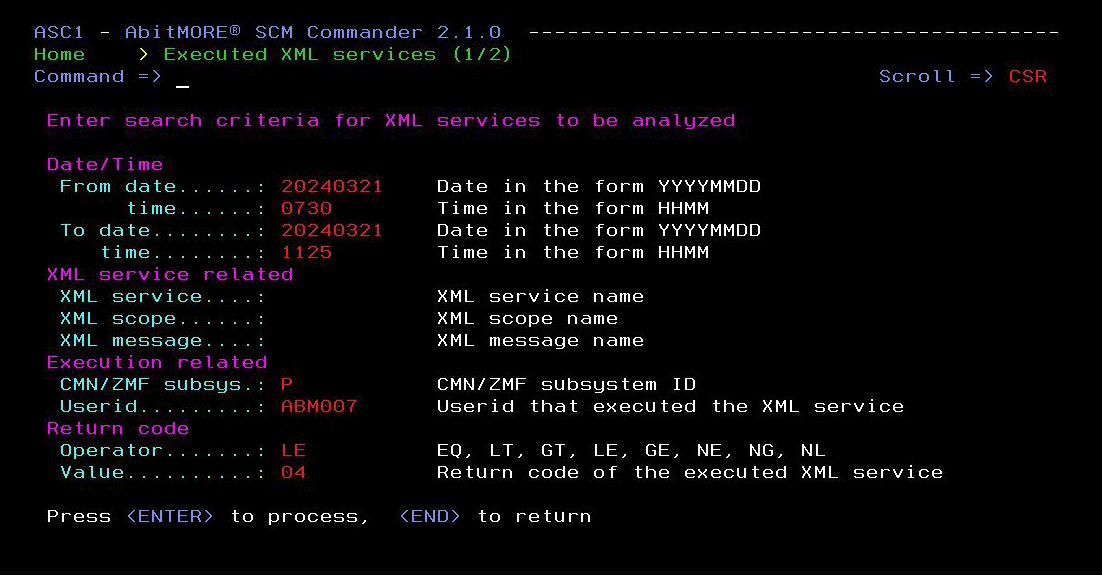Click the 'Time in the form HHMM' text beside 0730
The width and height of the screenshot is (1102, 575).
(573, 209)
